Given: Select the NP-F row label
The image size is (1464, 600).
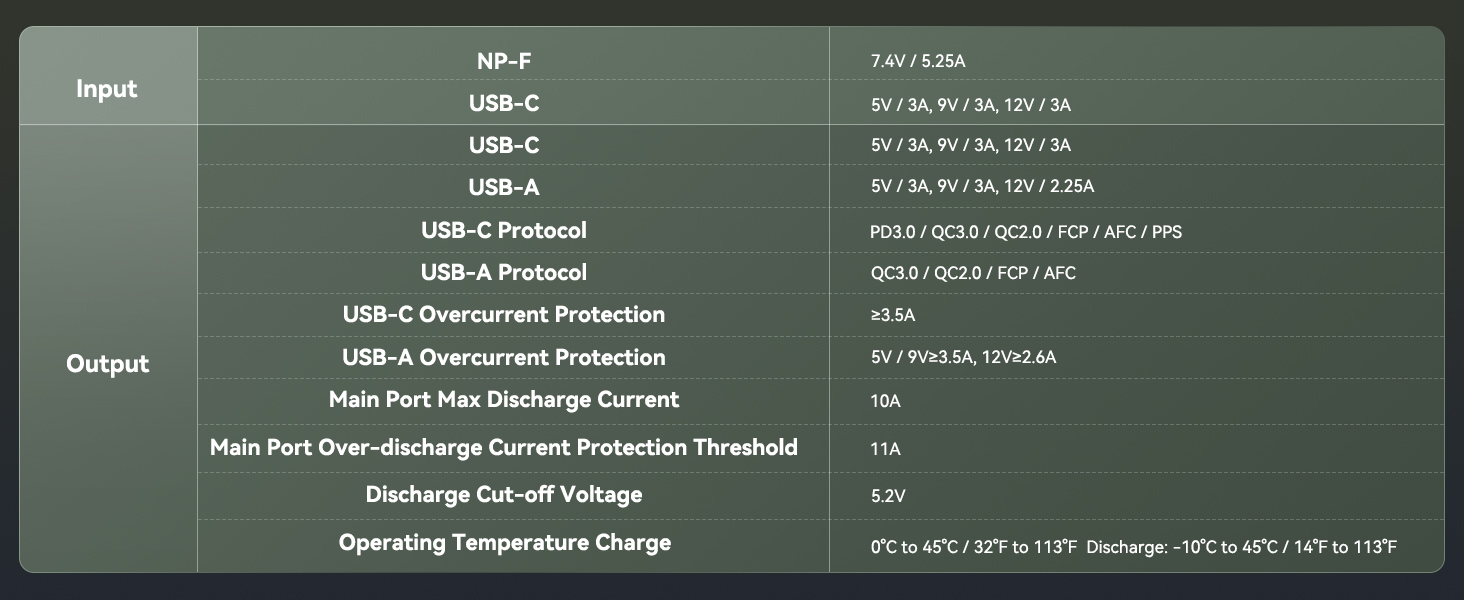Looking at the screenshot, I should click(x=504, y=61).
